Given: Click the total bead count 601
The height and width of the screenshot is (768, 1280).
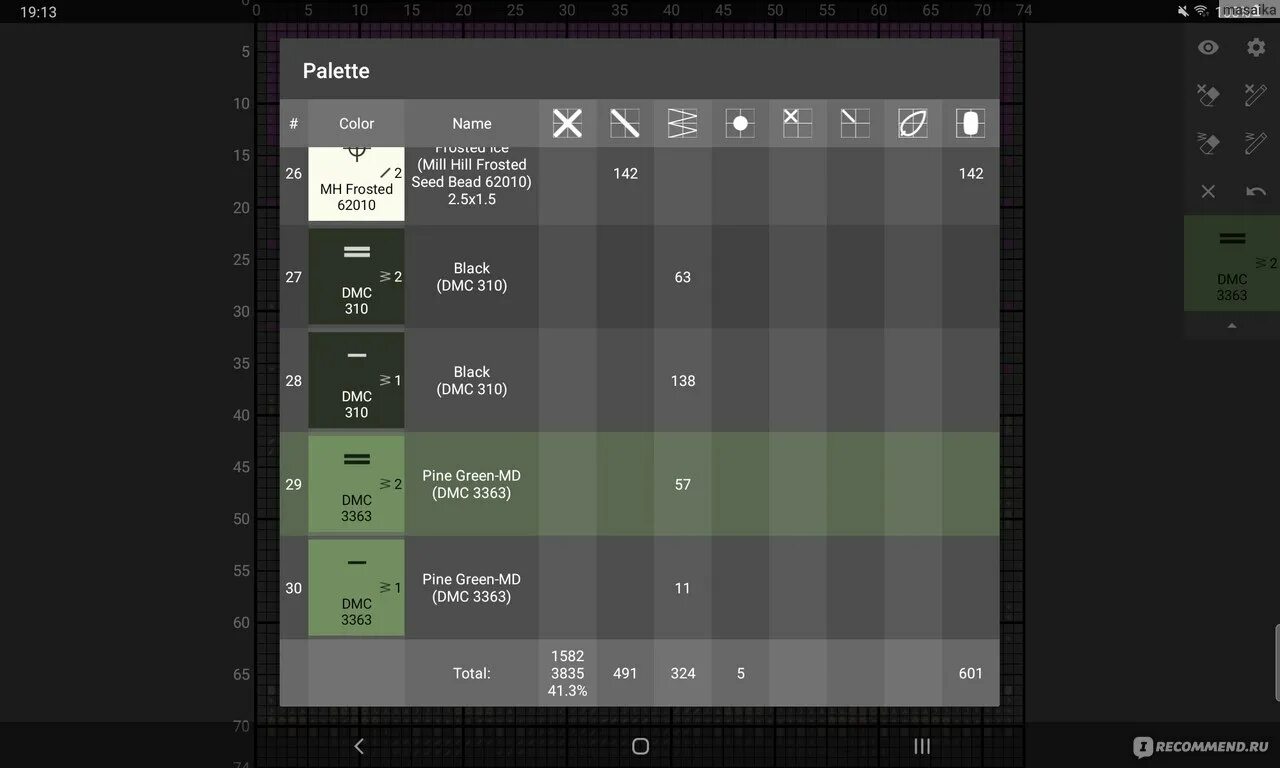Looking at the screenshot, I should click(971, 673).
